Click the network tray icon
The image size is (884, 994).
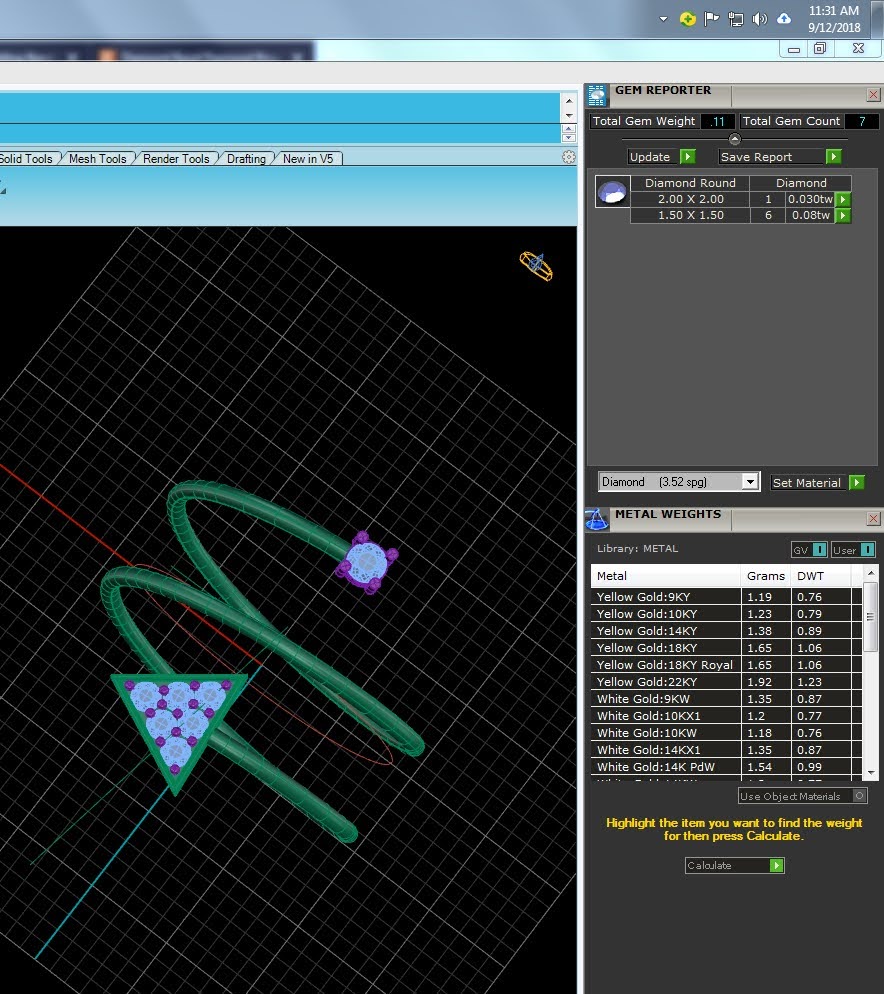(736, 19)
